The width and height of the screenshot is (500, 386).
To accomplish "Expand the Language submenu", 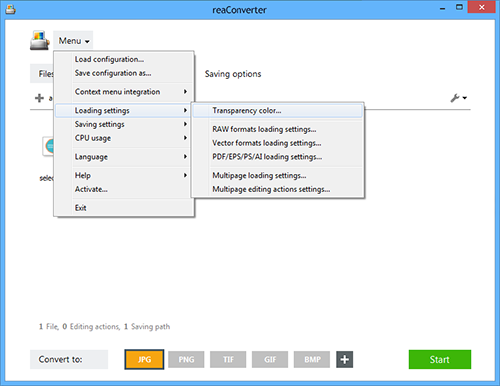I will [x=124, y=156].
